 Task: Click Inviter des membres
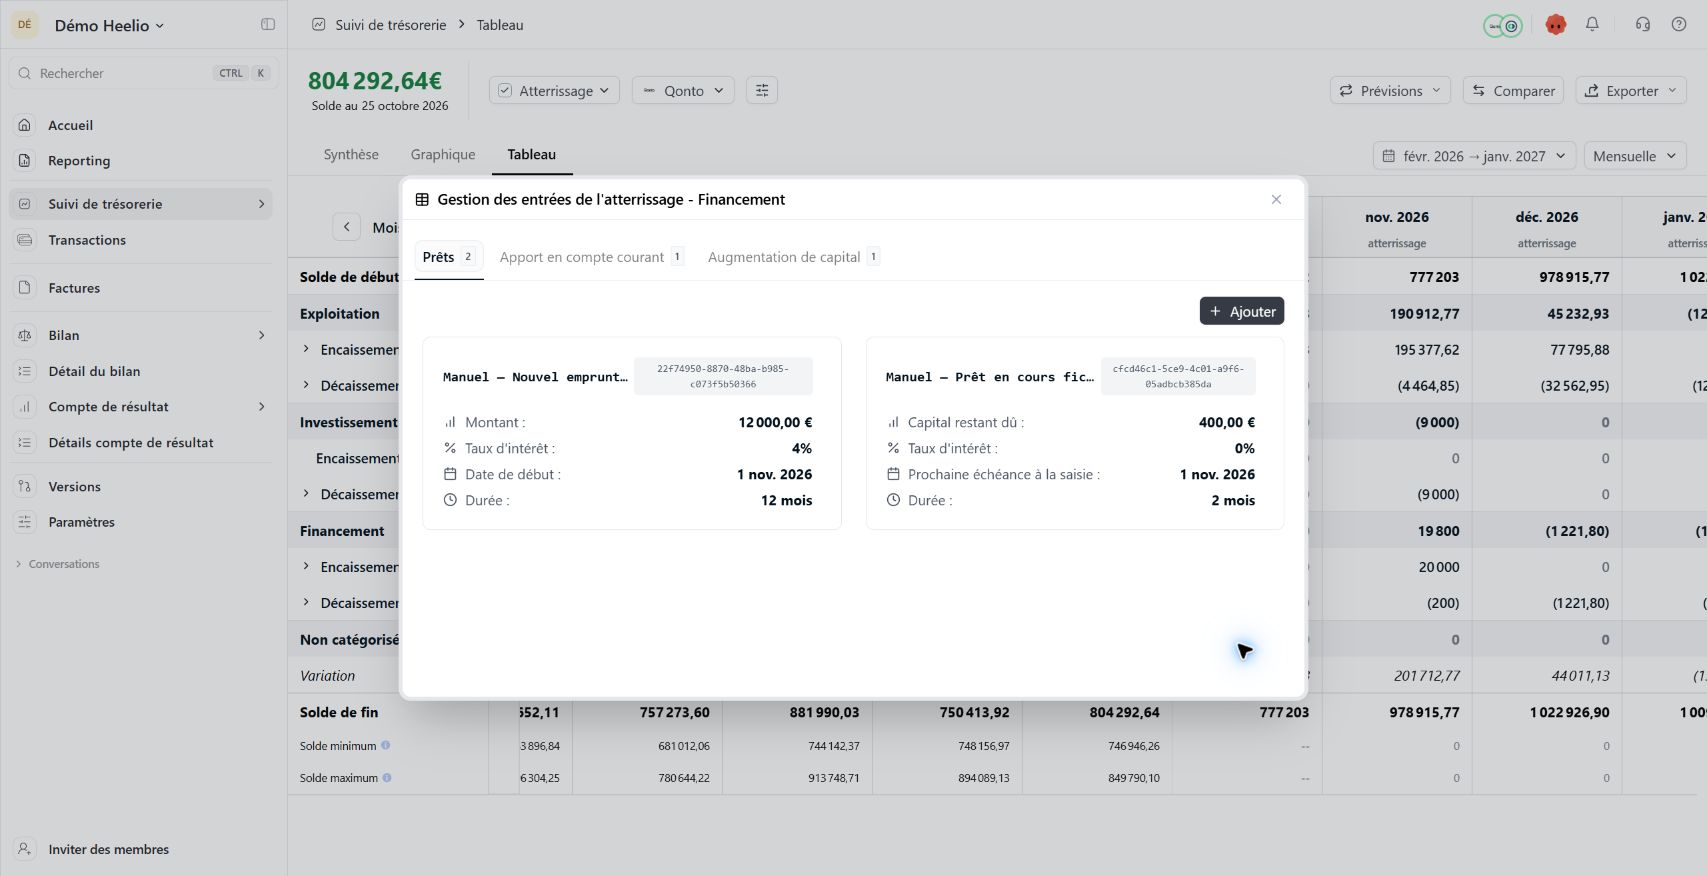tap(140, 849)
